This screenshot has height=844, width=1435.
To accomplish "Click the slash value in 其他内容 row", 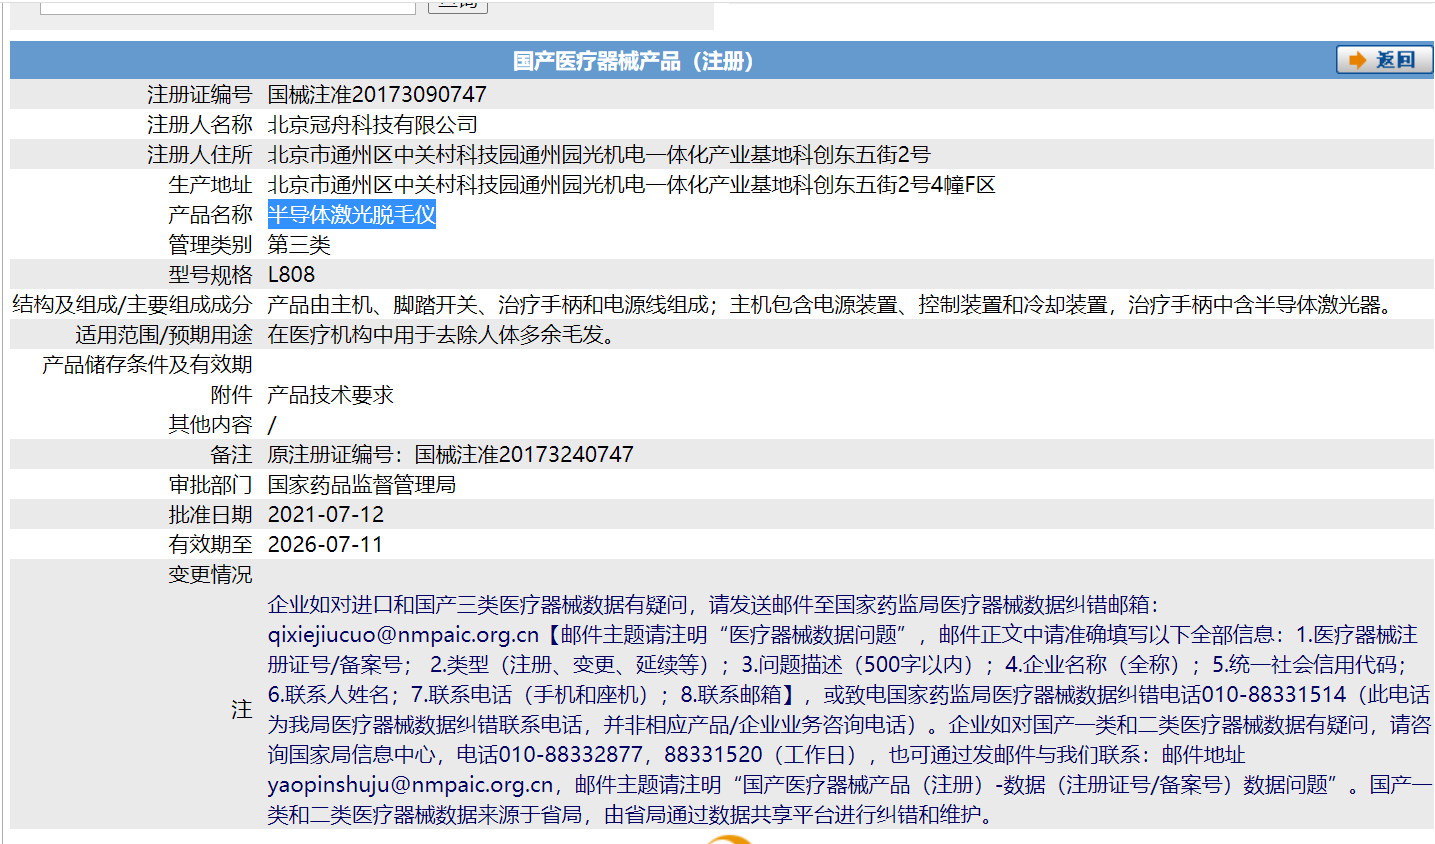I will pos(272,424).
